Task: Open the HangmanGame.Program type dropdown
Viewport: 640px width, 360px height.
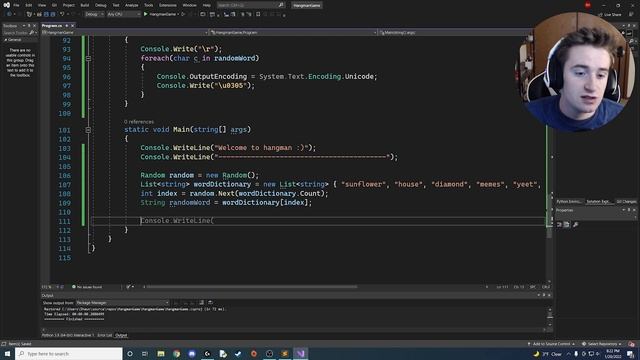Action: point(293,32)
